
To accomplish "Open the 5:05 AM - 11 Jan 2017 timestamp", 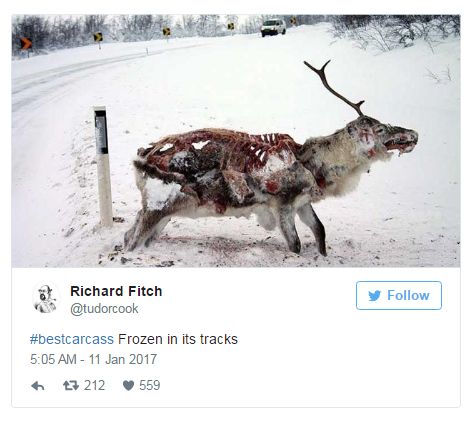I will click(93, 359).
